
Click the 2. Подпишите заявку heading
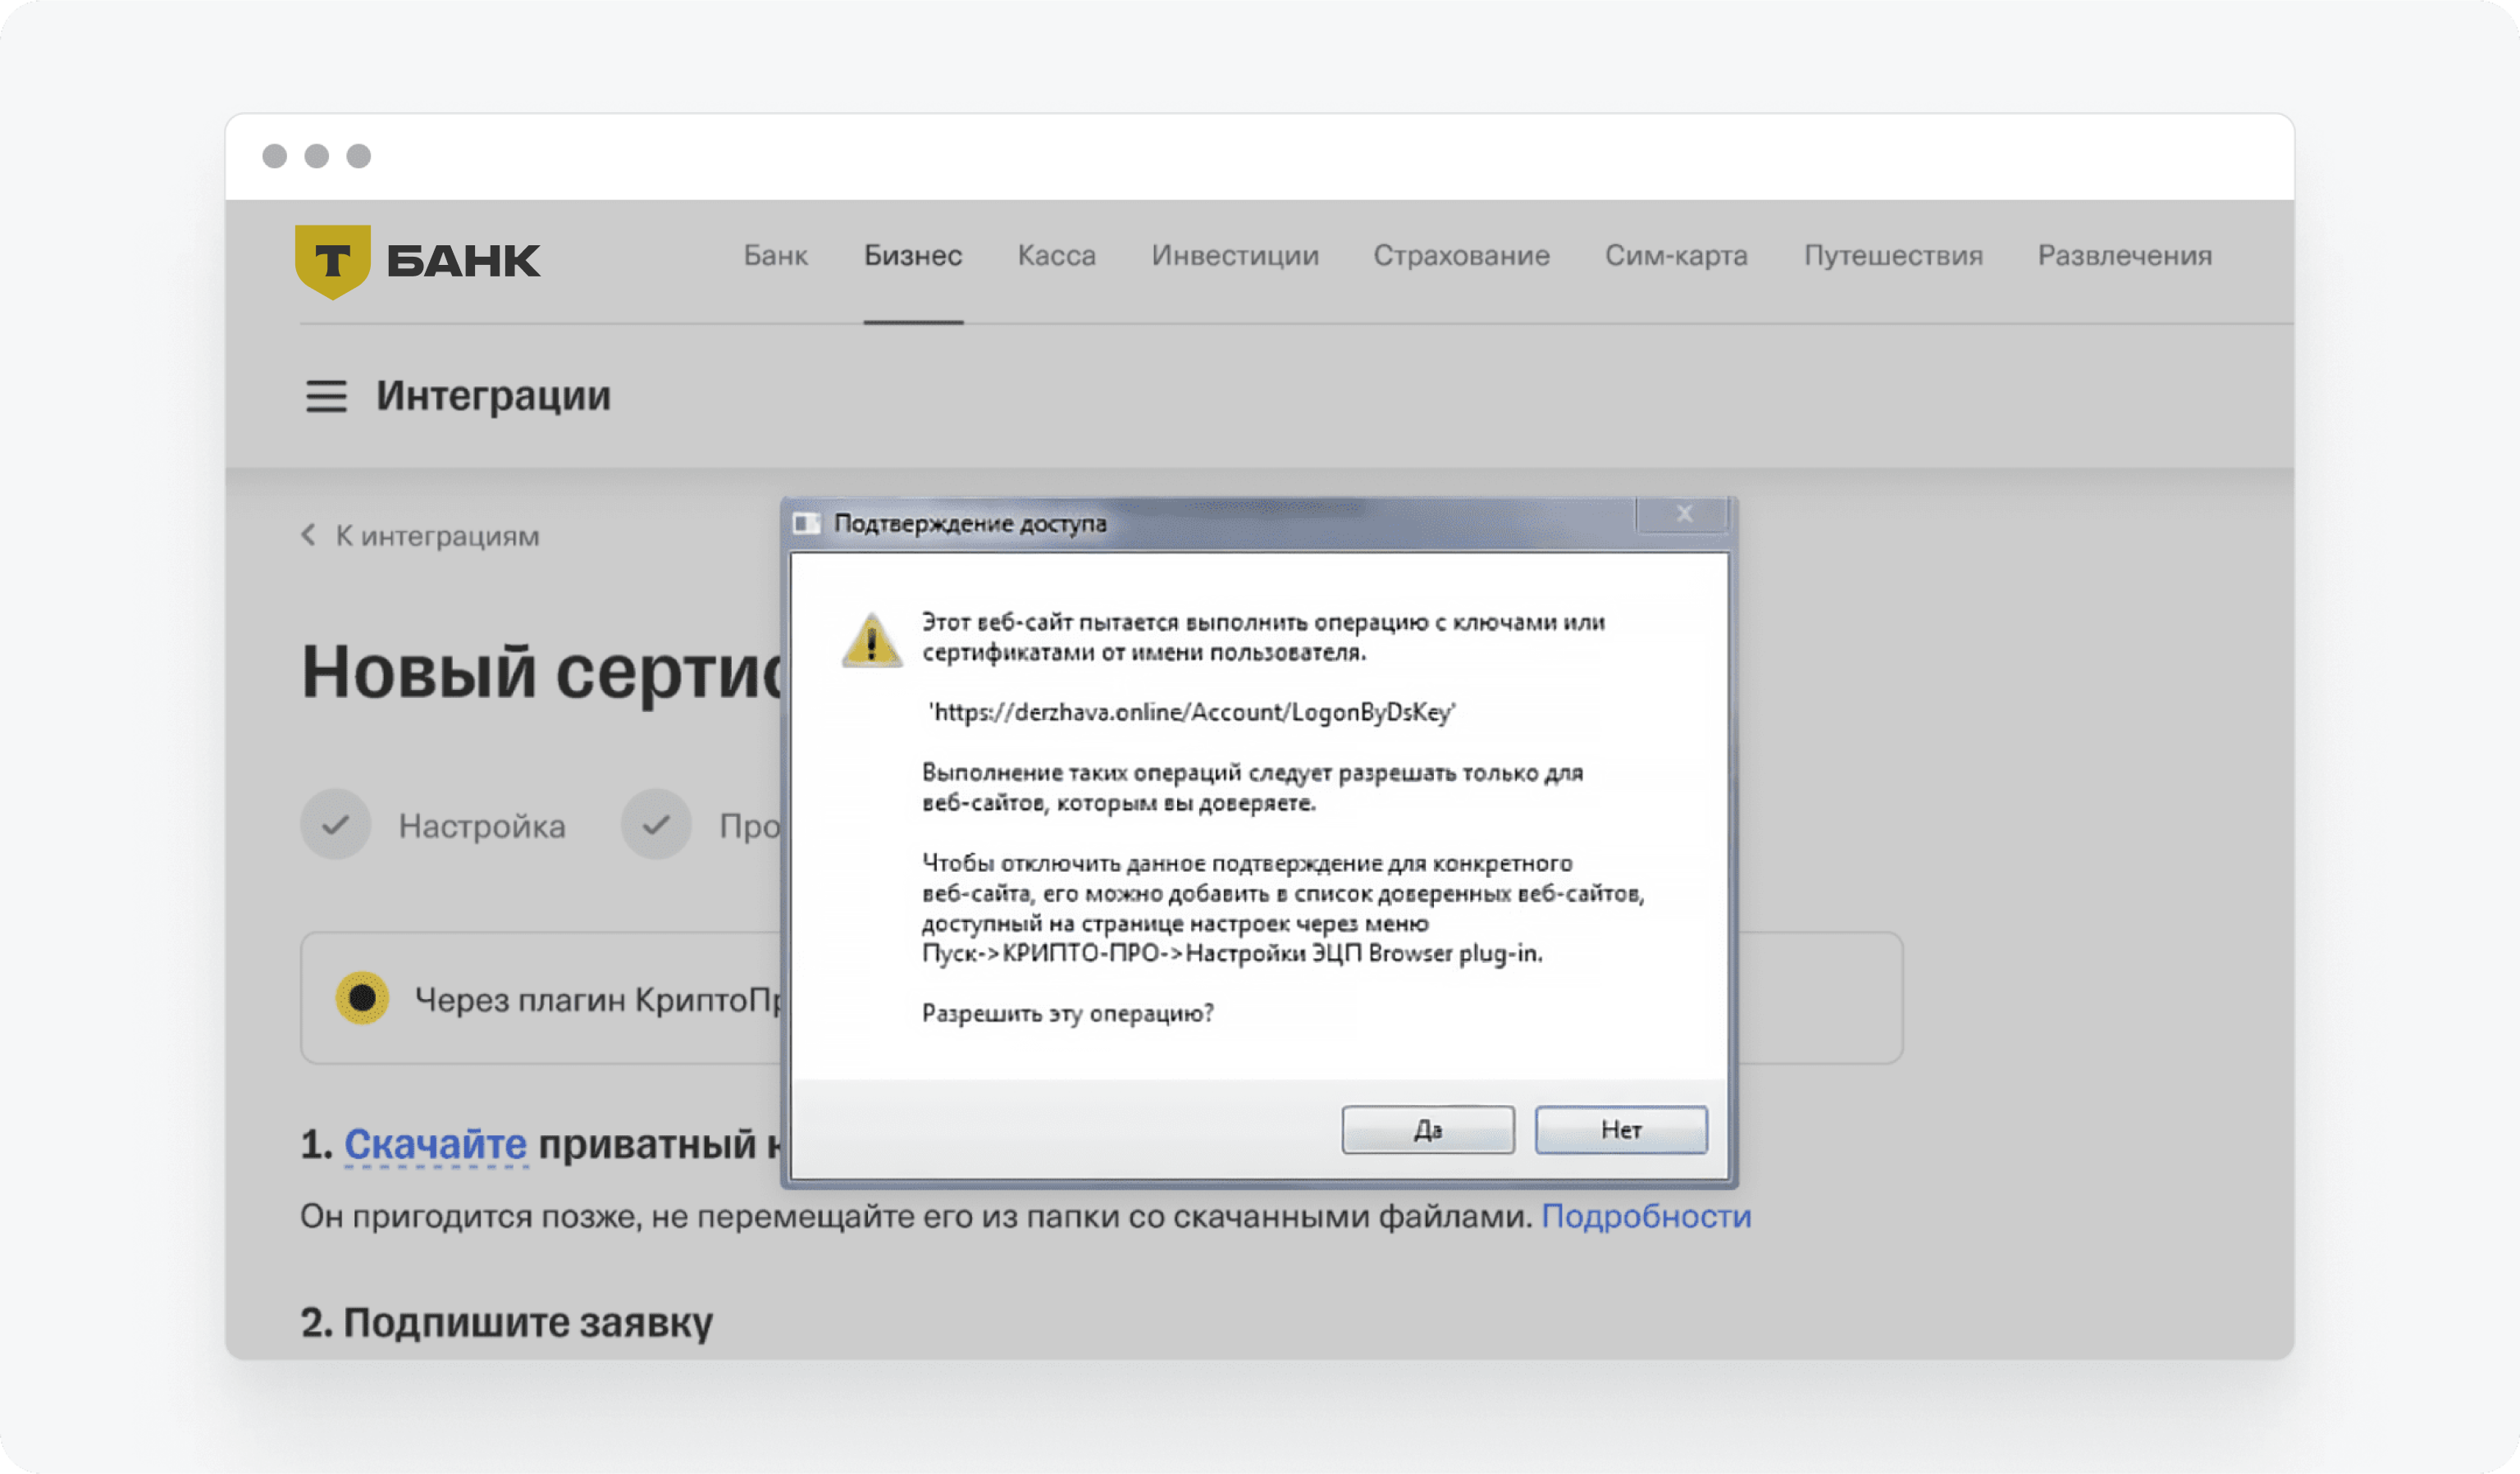coord(507,1322)
